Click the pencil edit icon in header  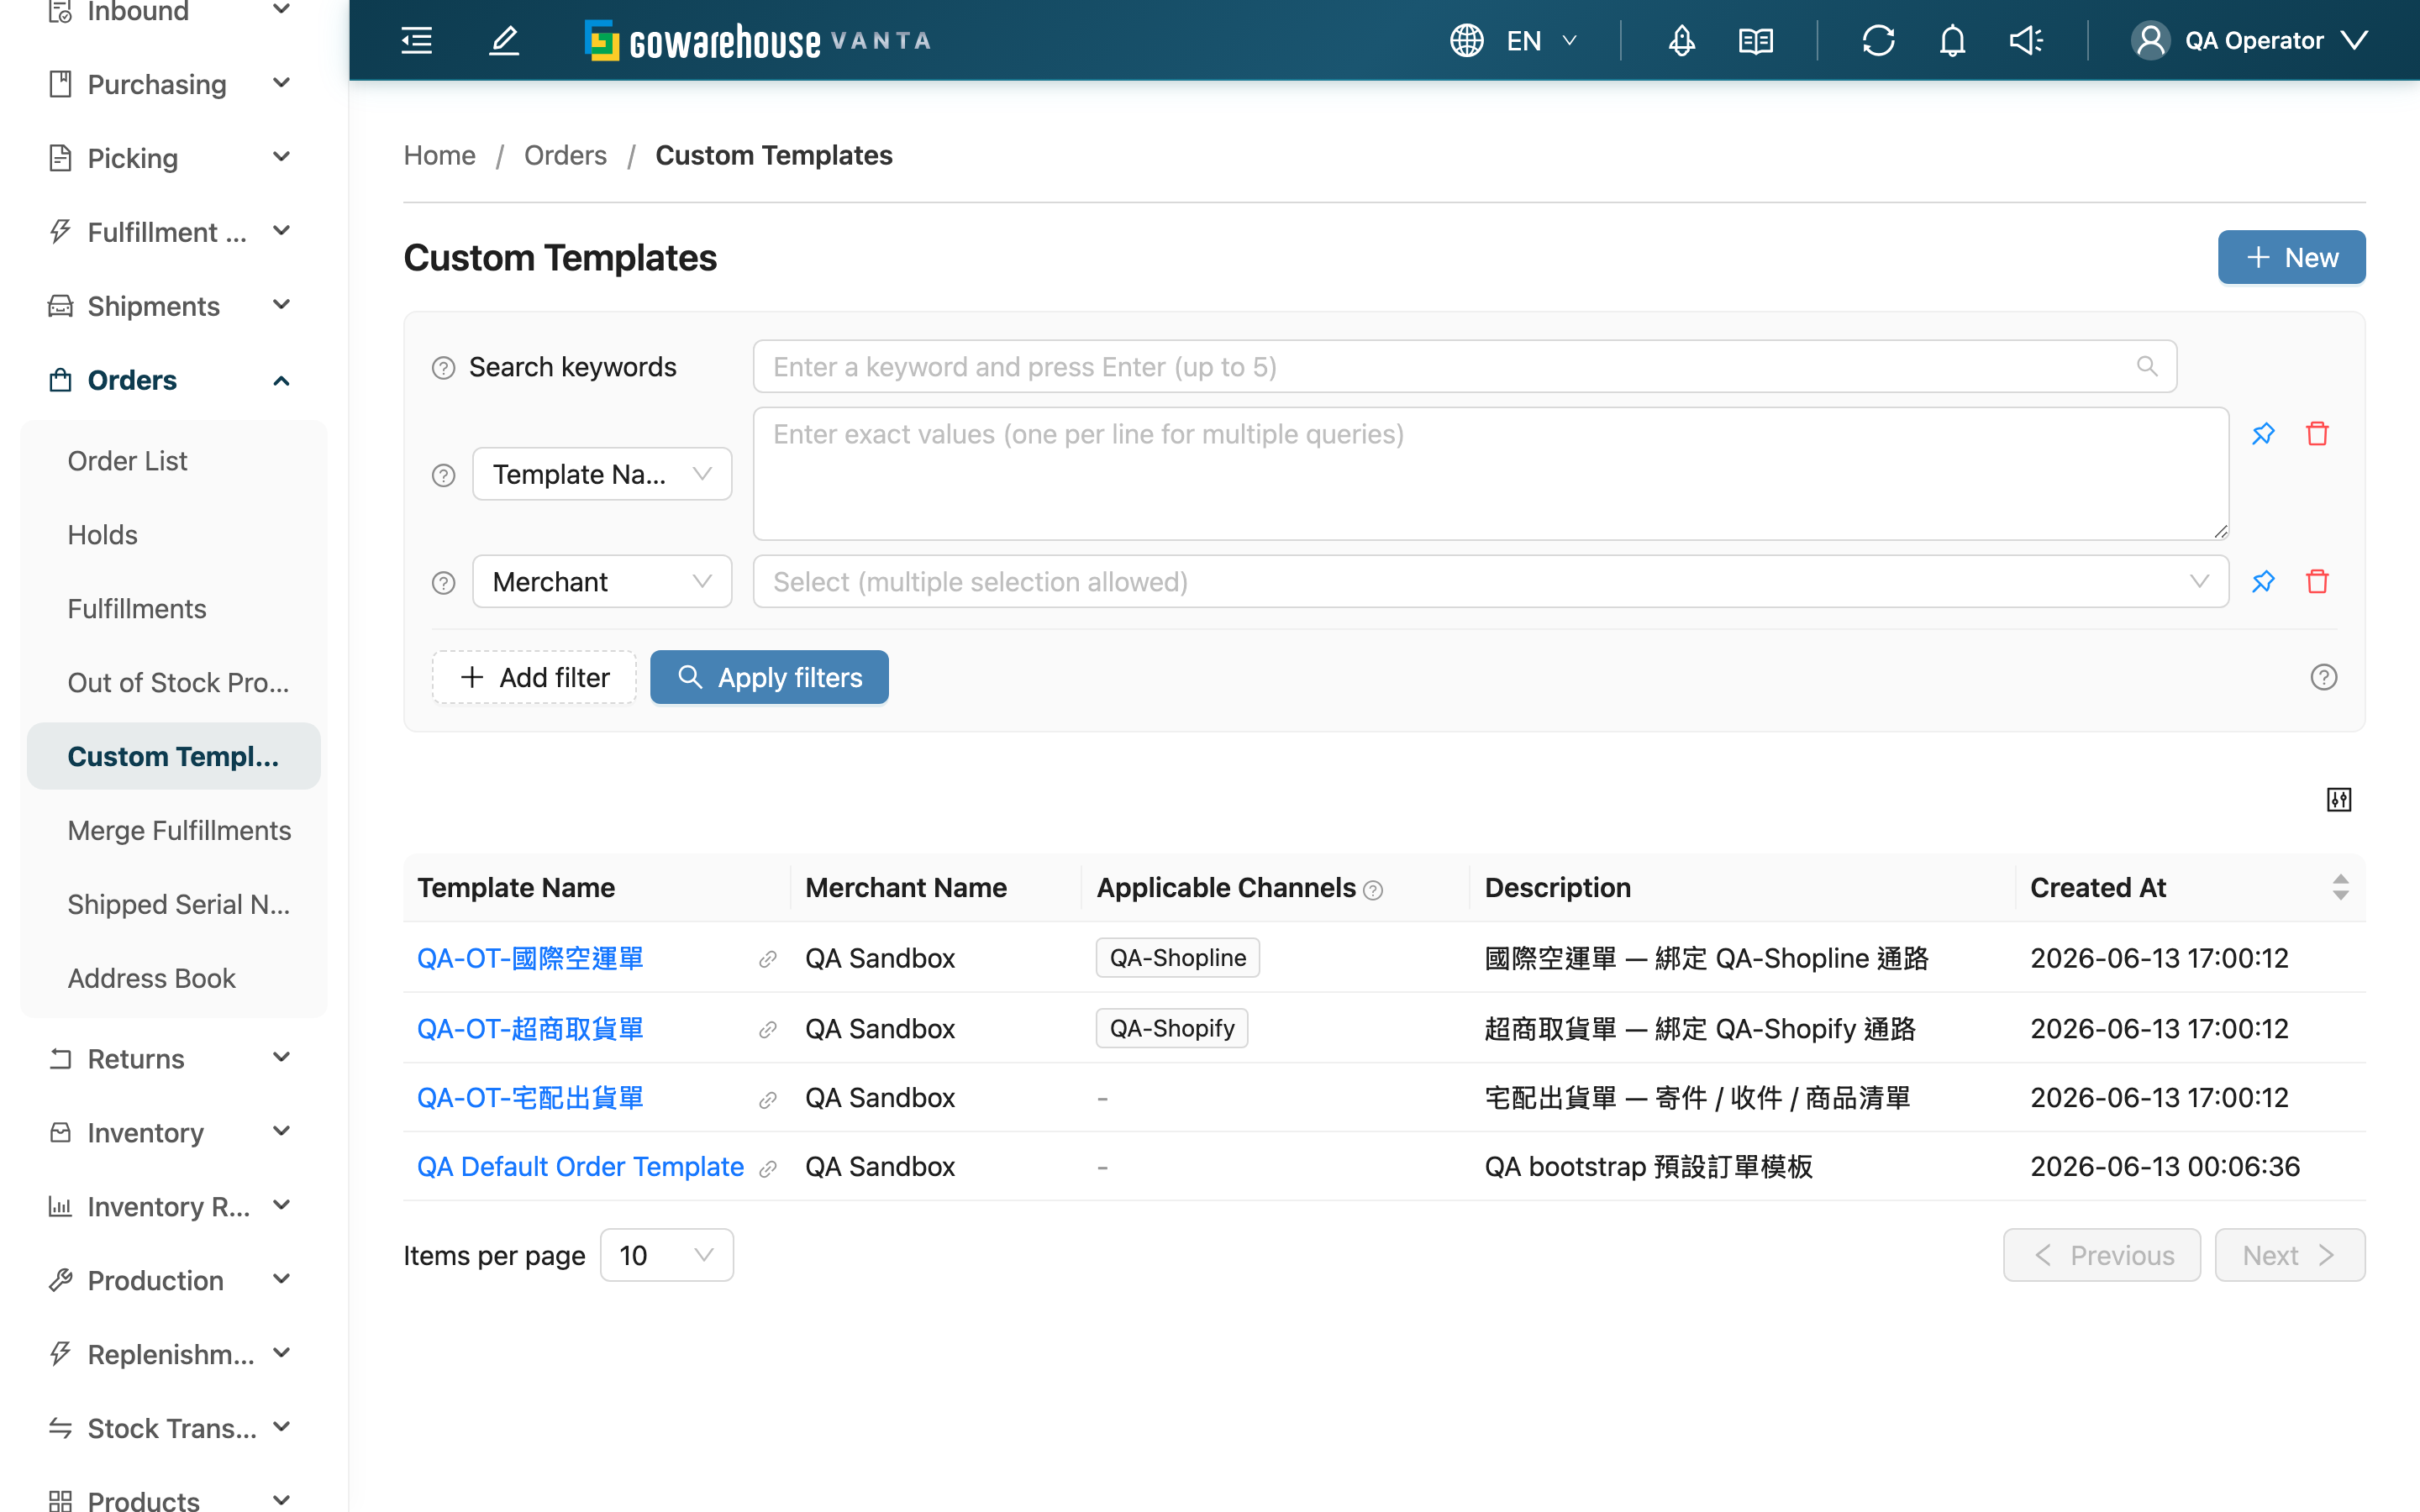504,40
